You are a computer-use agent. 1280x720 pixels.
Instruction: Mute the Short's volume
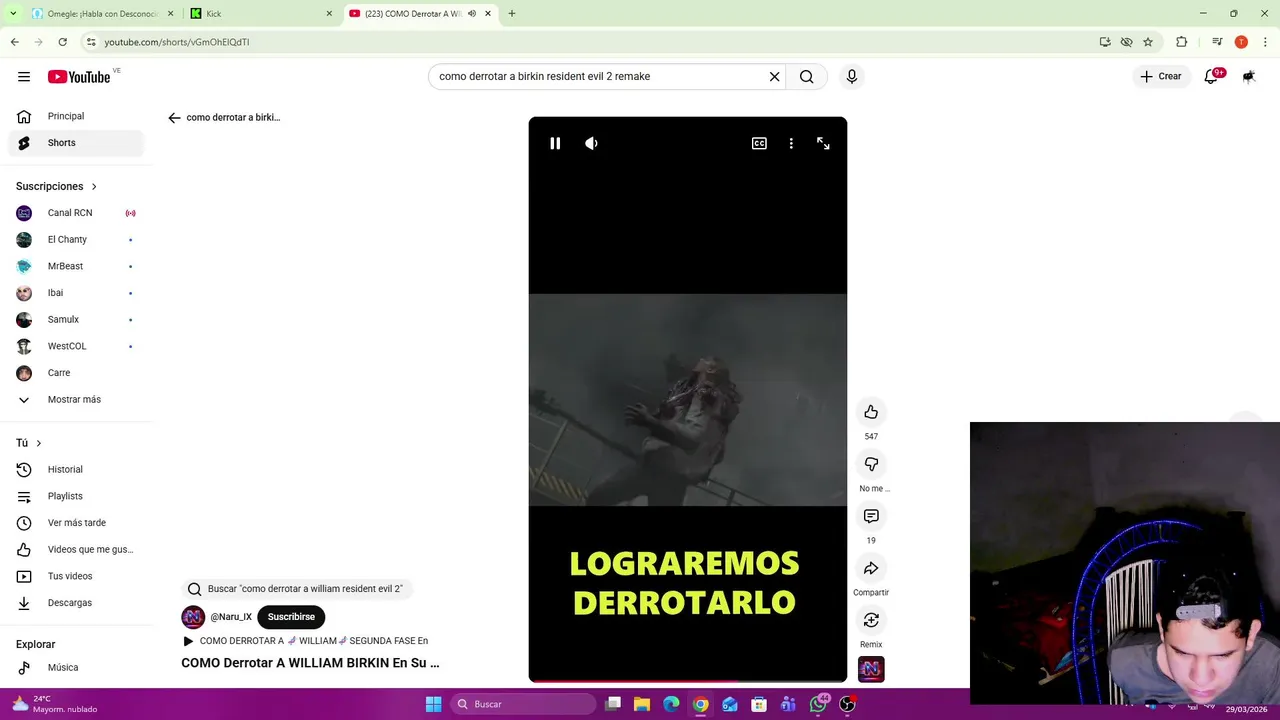click(591, 143)
